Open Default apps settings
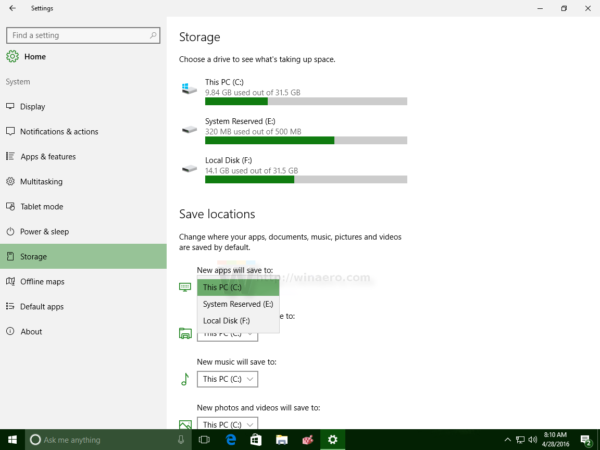The height and width of the screenshot is (450, 600). point(83,307)
